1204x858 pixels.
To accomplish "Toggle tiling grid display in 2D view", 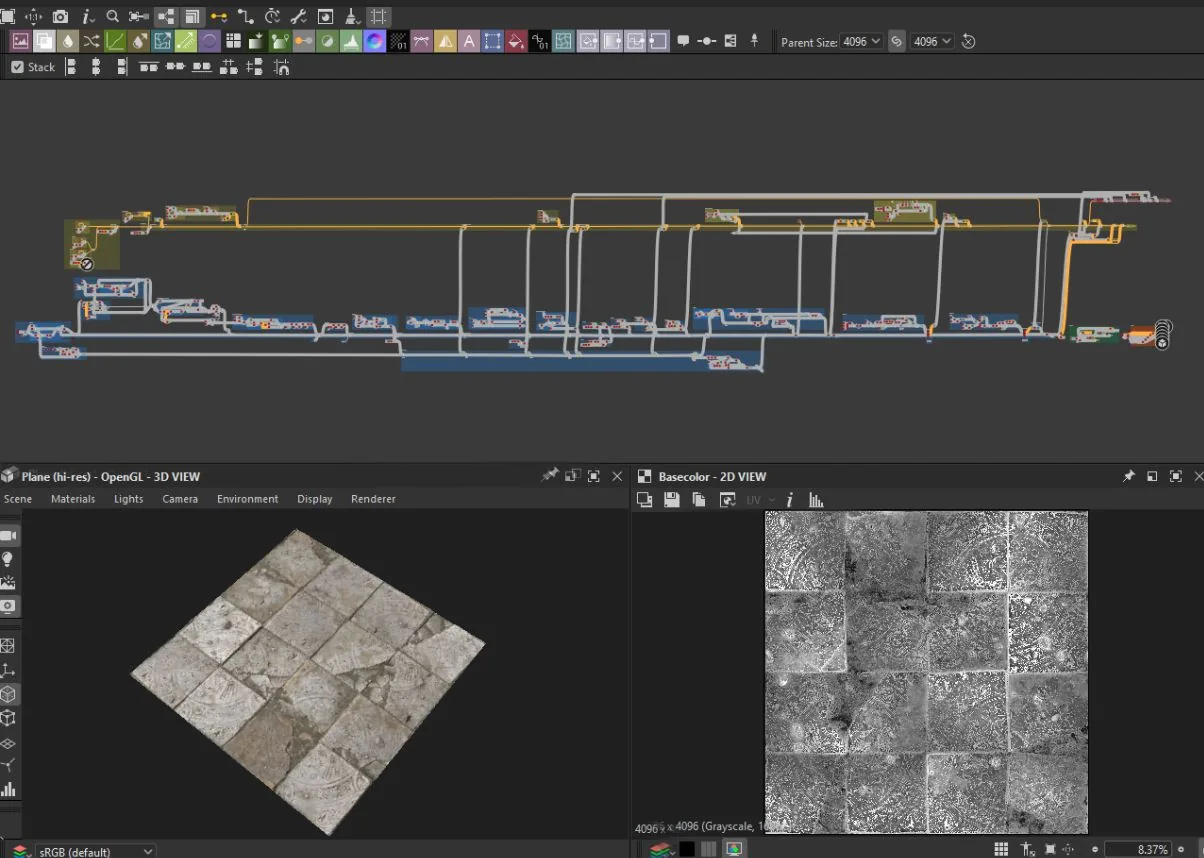I will coord(1001,849).
